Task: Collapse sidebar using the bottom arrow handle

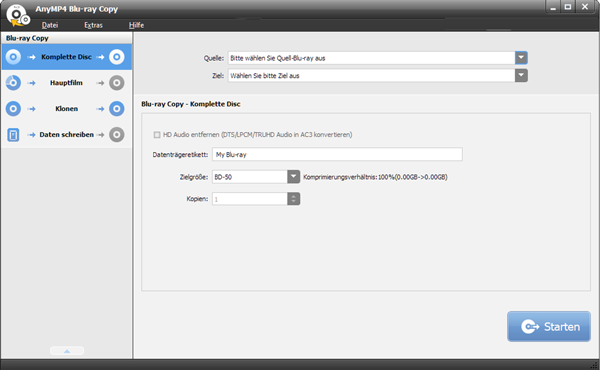Action: pos(67,351)
